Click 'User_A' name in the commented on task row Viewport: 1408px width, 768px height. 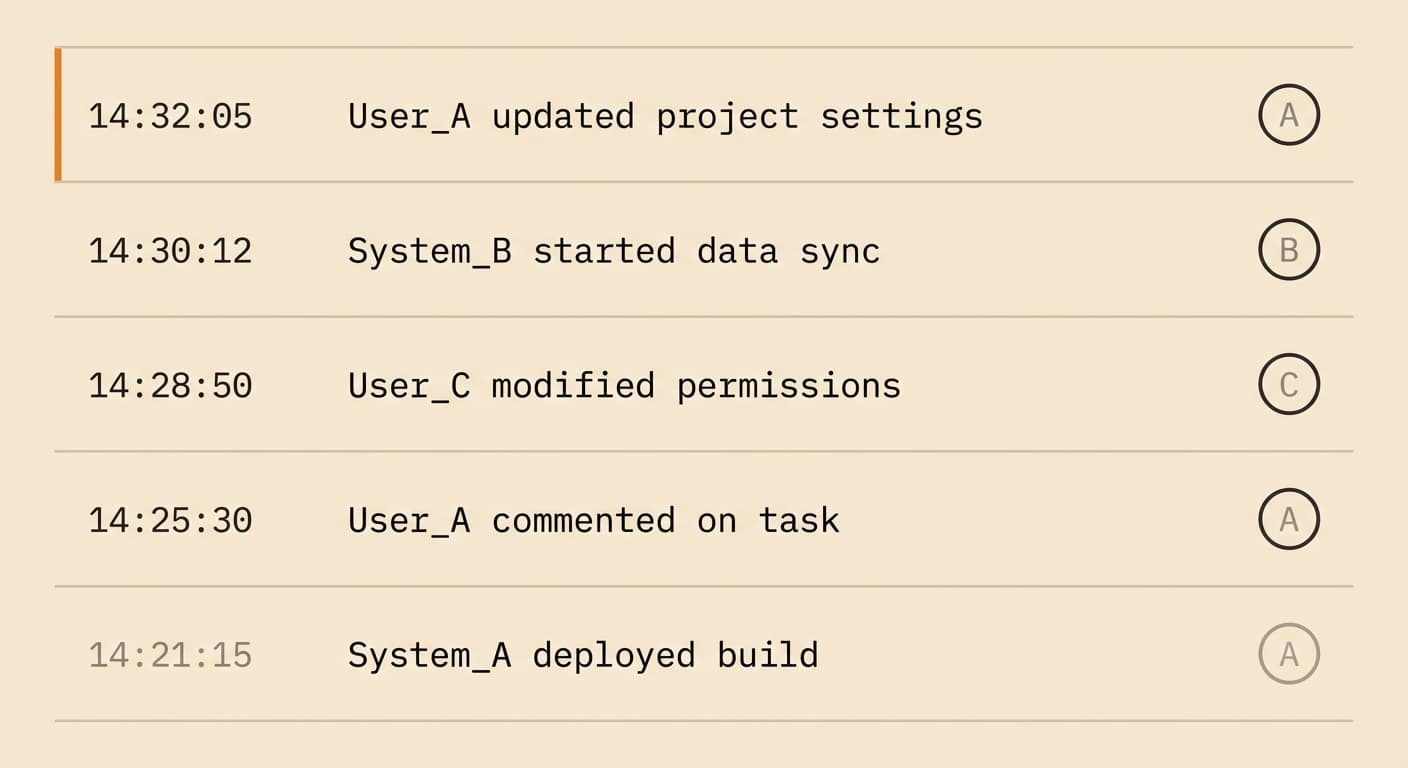tap(409, 521)
